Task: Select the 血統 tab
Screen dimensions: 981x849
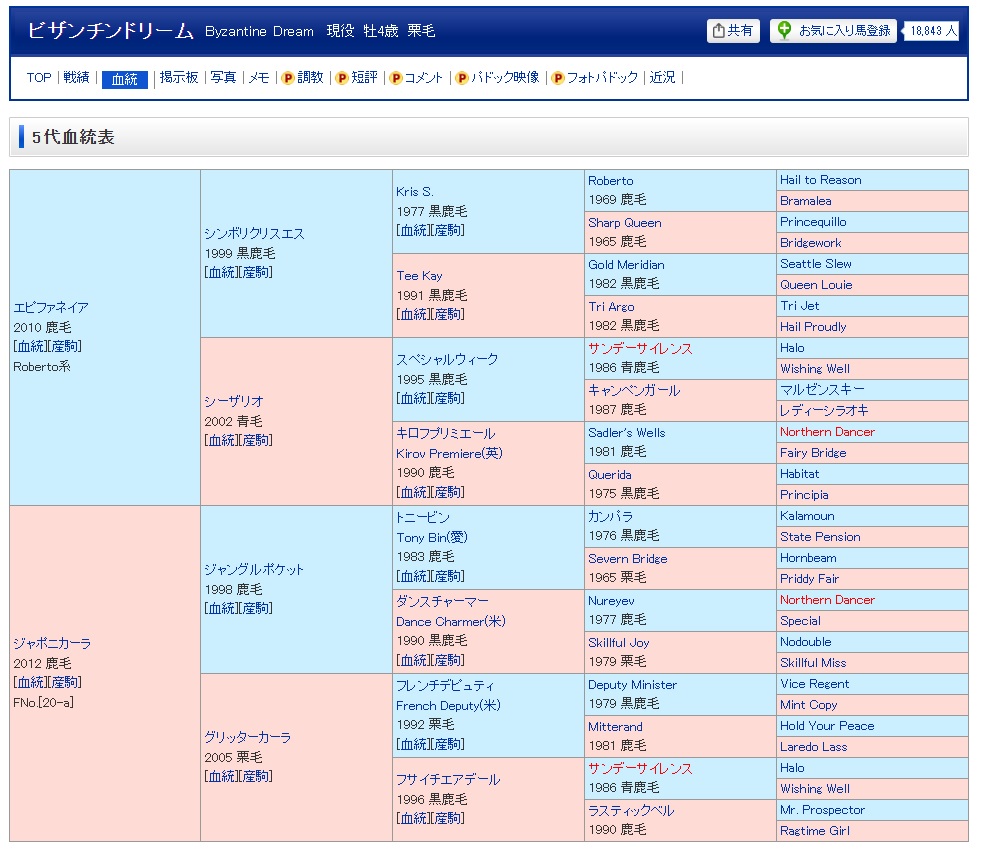Action: click(125, 79)
